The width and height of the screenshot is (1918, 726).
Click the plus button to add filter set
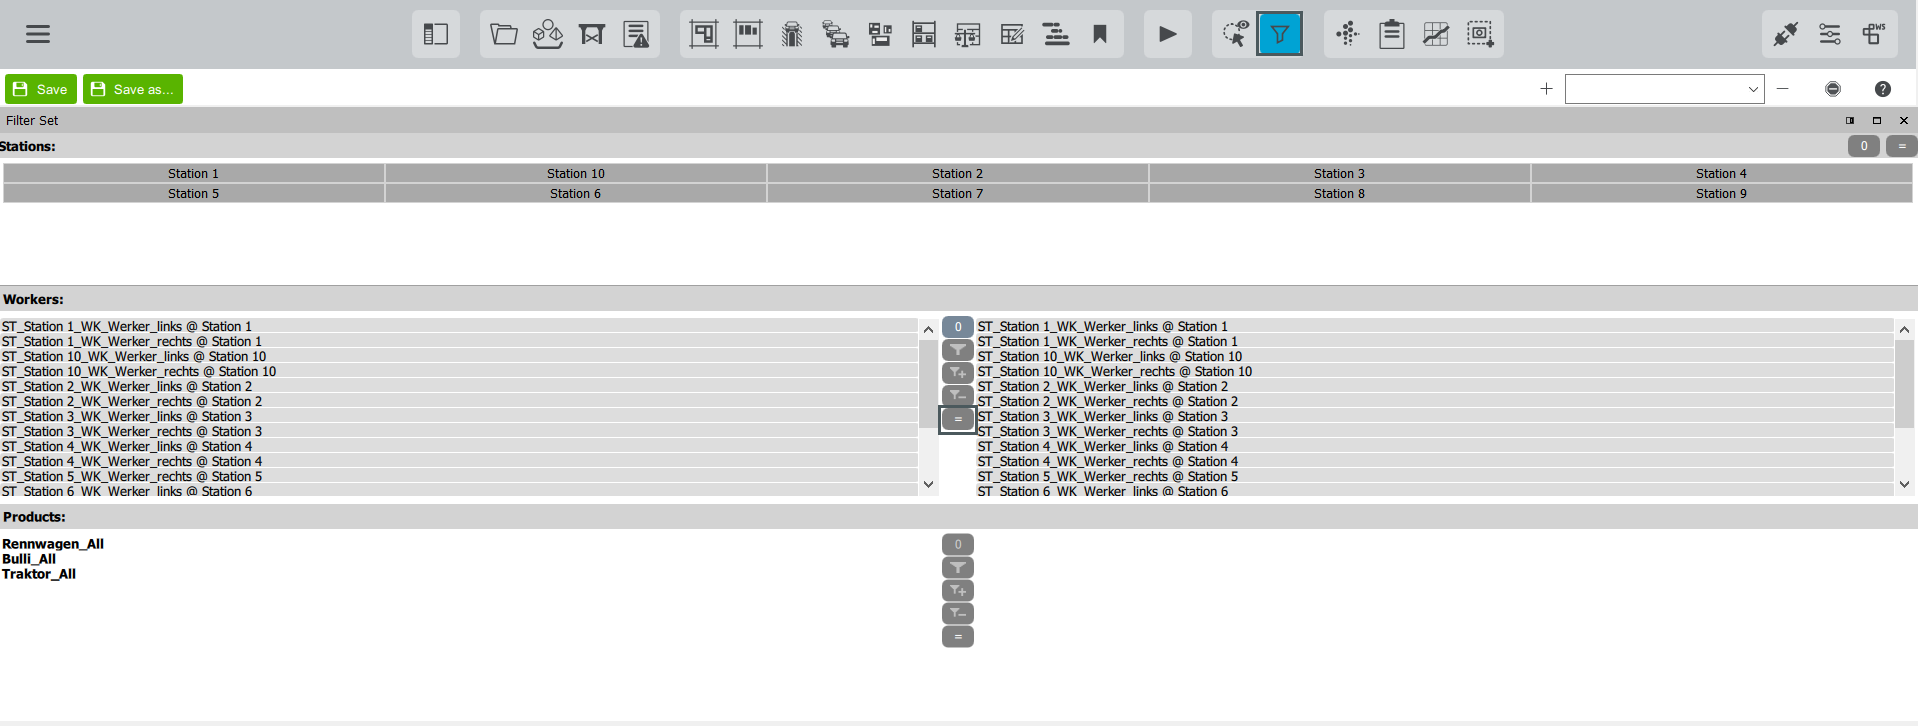click(1546, 89)
